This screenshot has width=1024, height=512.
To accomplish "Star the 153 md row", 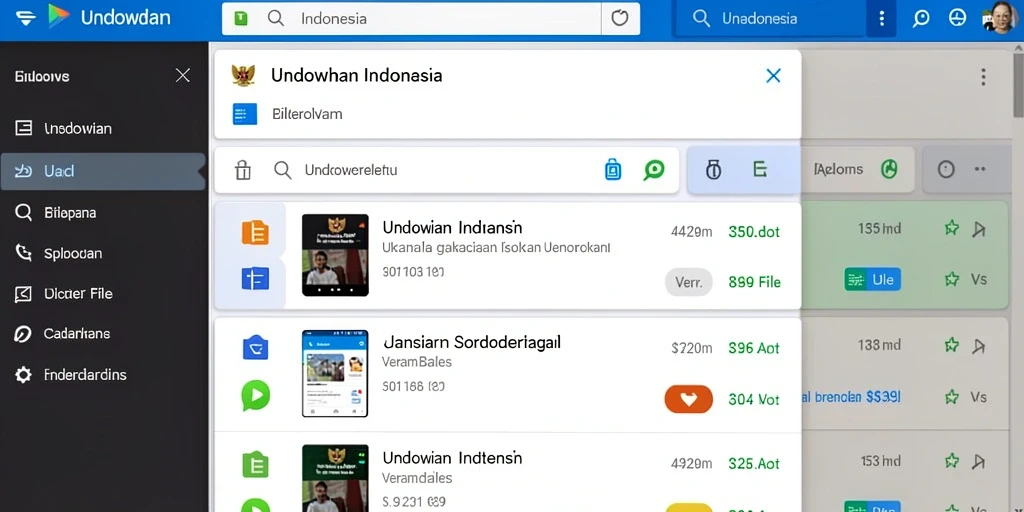I will pyautogui.click(x=952, y=461).
